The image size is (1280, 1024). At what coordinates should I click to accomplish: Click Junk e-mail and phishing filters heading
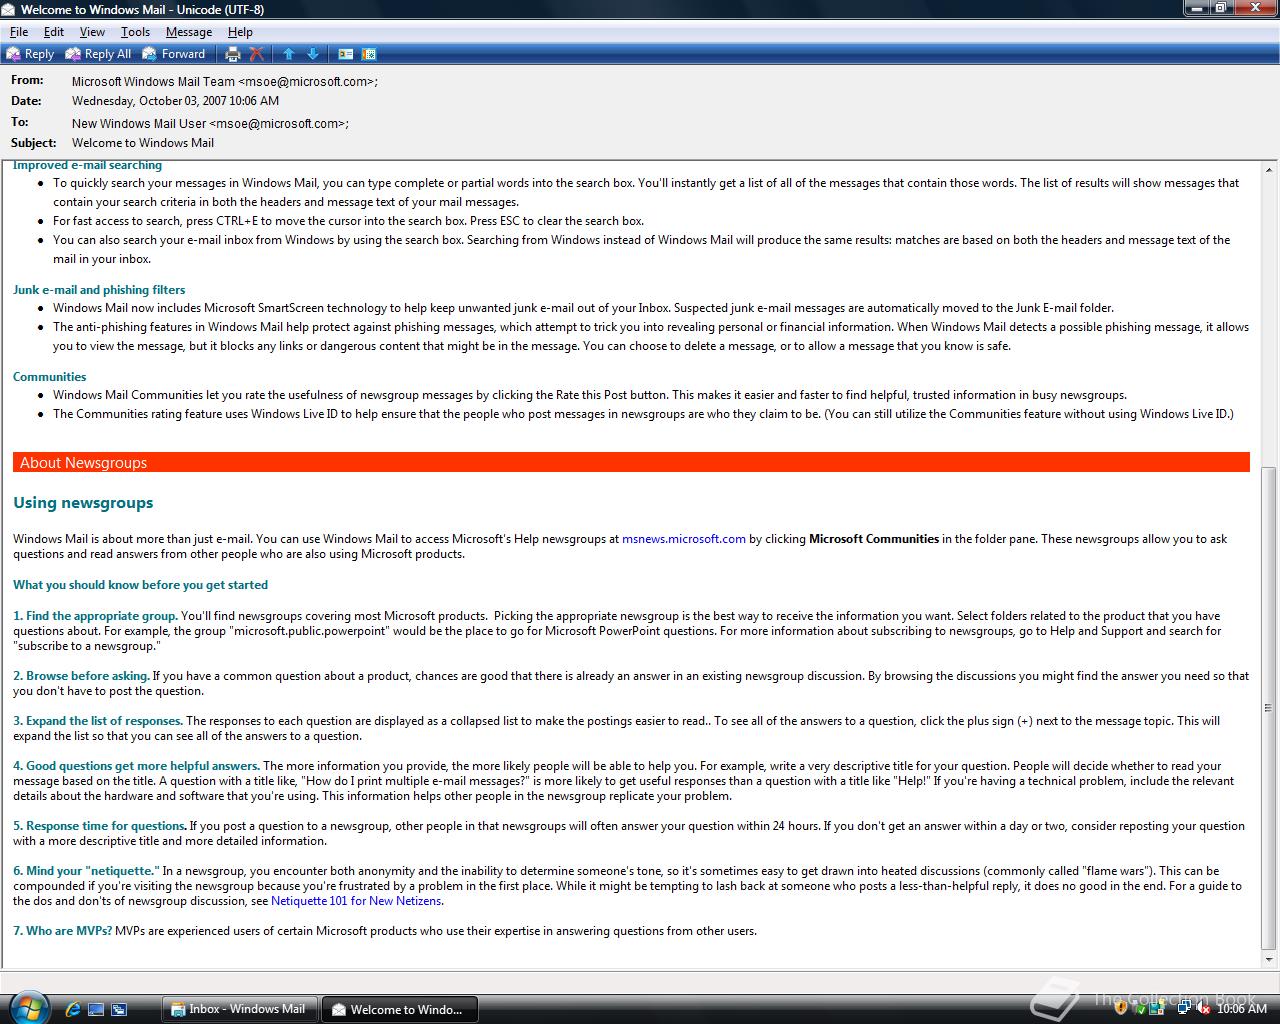[99, 290]
